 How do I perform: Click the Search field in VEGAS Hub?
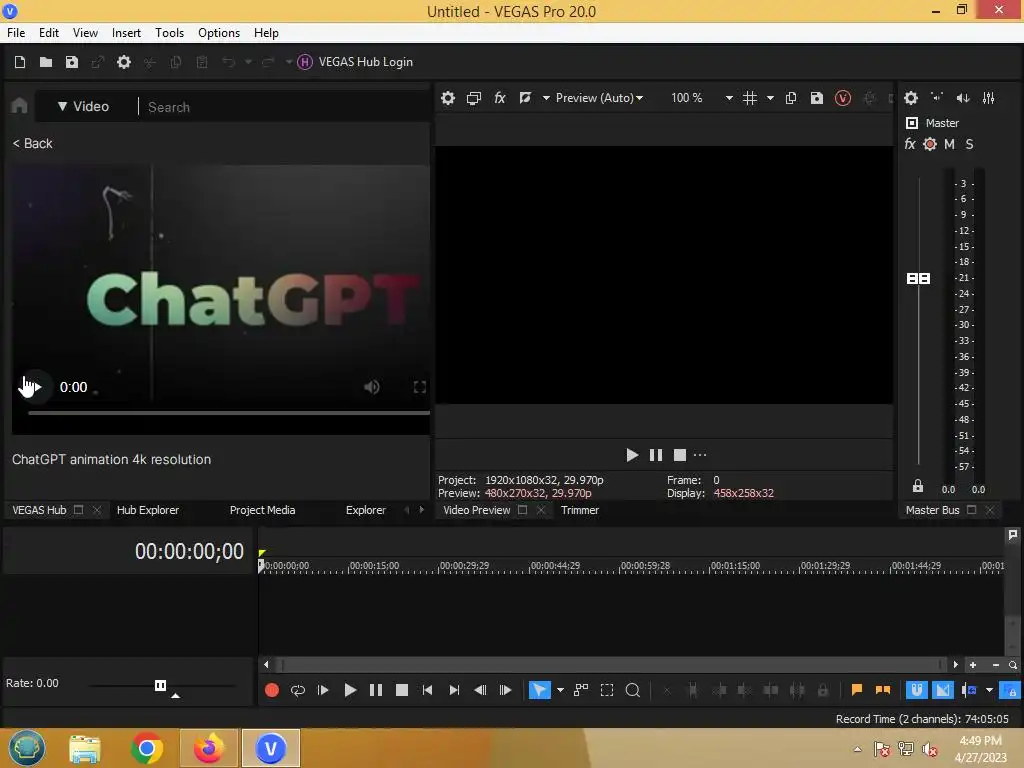[284, 107]
